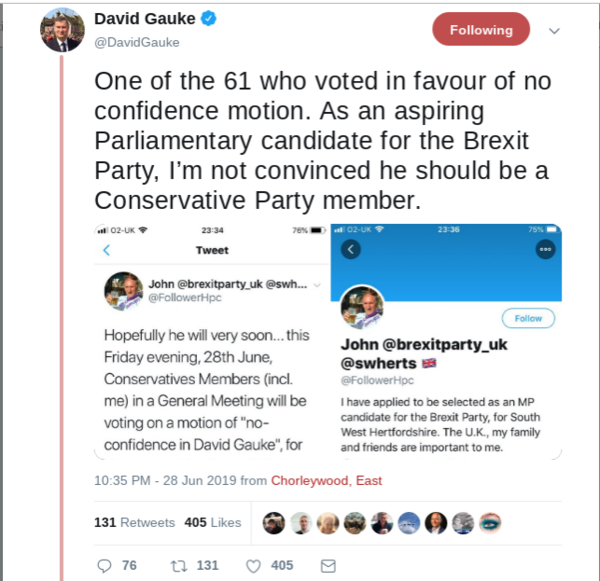The width and height of the screenshot is (600, 581).
Task: Click the three-dot menu in embedded profile
Action: (544, 250)
